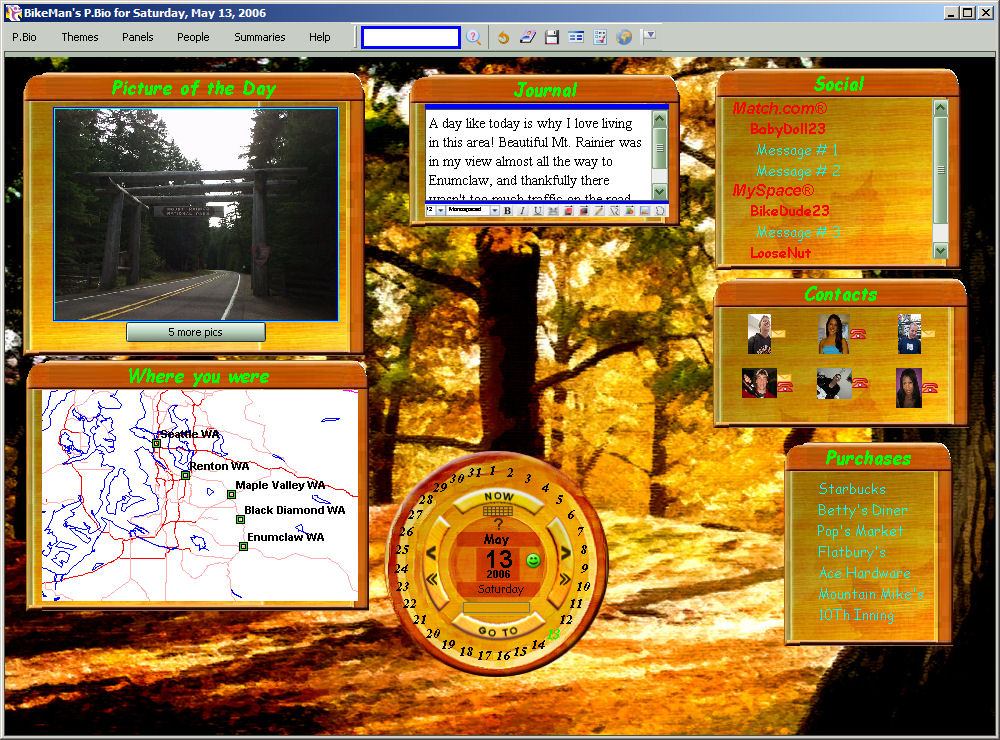Screen dimensions: 1000x740
Task: Toggle bold formatting in Journal
Action: 508,211
